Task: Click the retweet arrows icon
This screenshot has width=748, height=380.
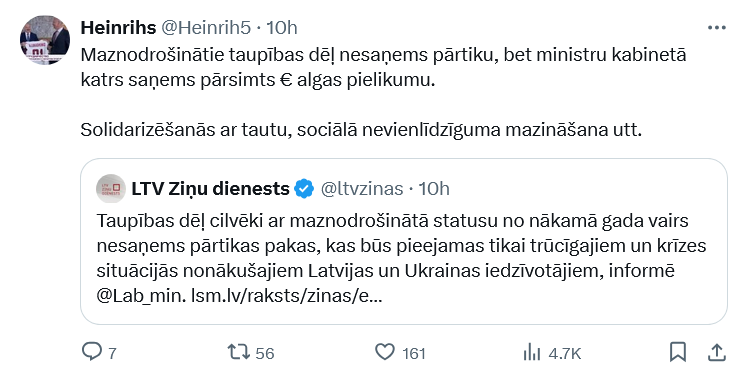Action: tap(238, 352)
